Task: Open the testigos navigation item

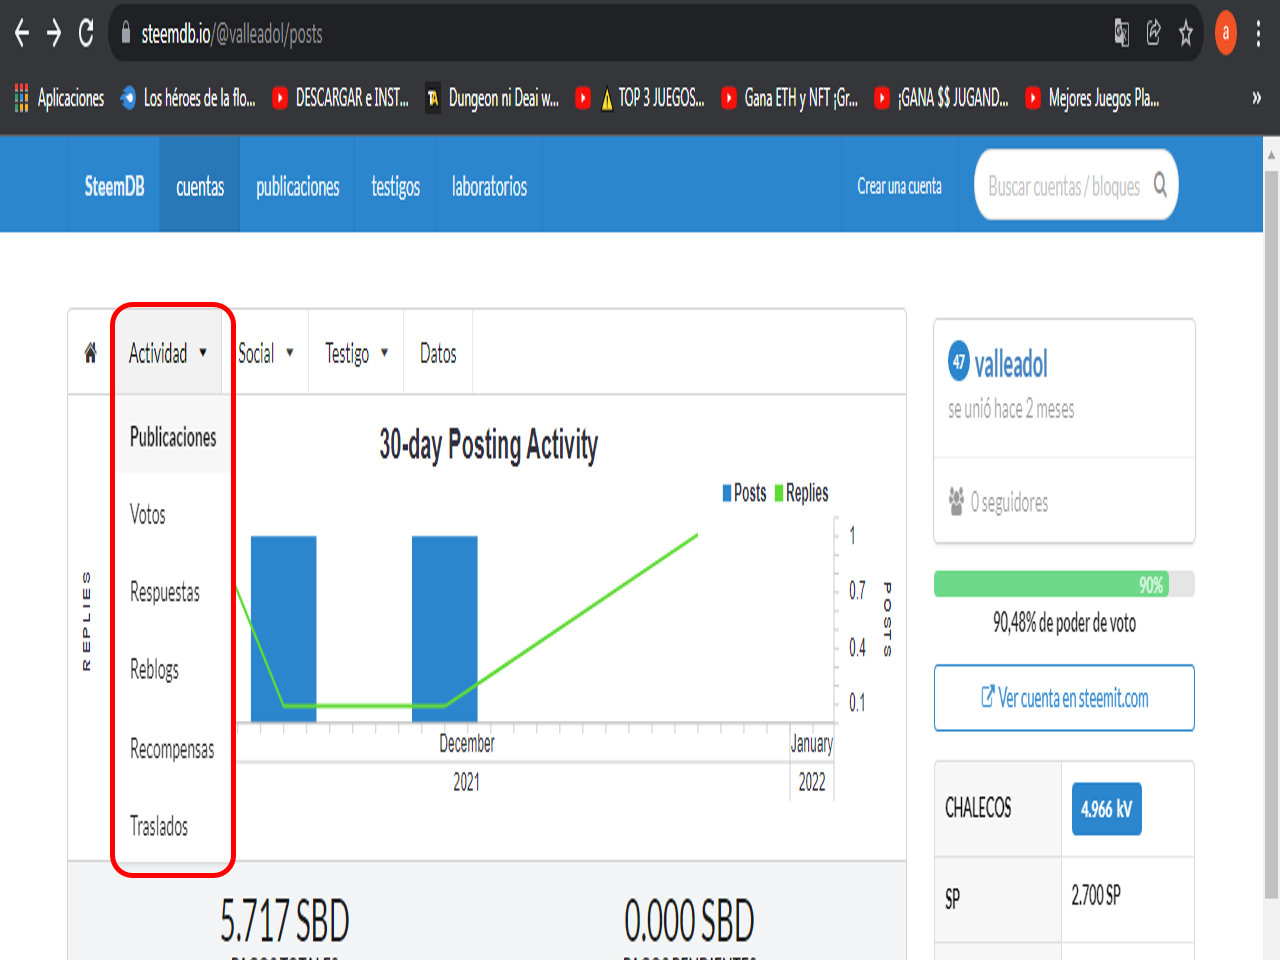Action: click(x=395, y=186)
